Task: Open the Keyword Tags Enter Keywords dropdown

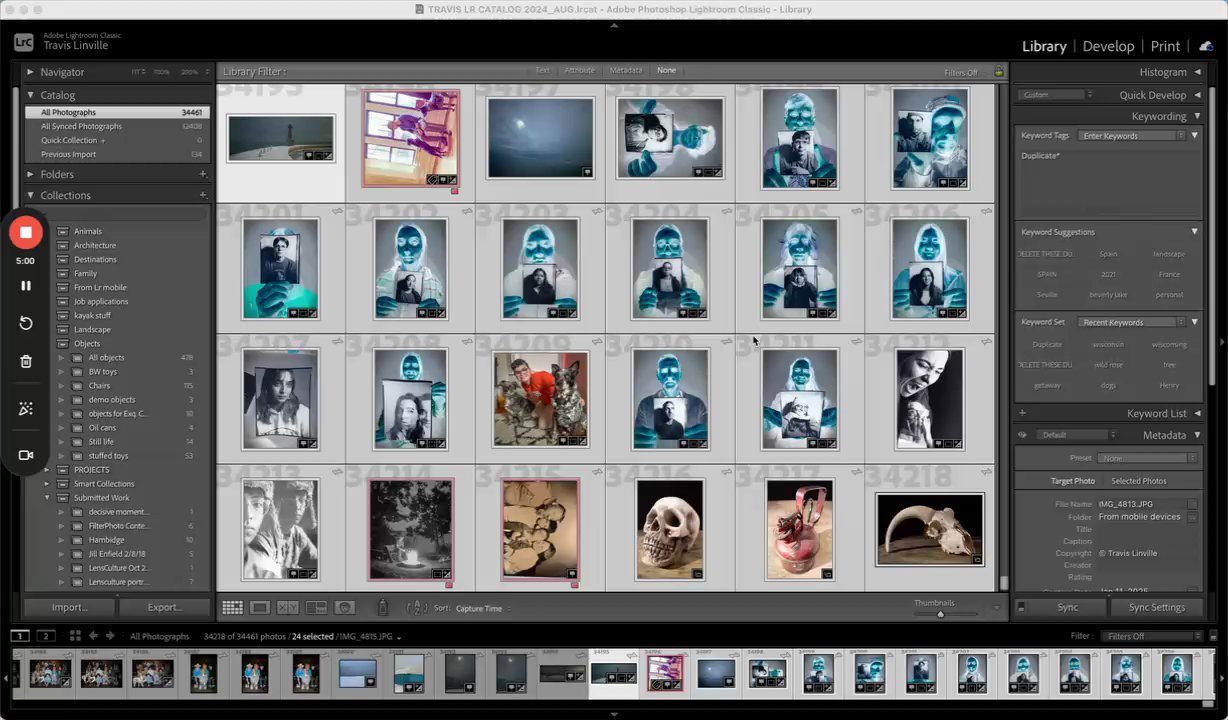Action: point(1133,135)
